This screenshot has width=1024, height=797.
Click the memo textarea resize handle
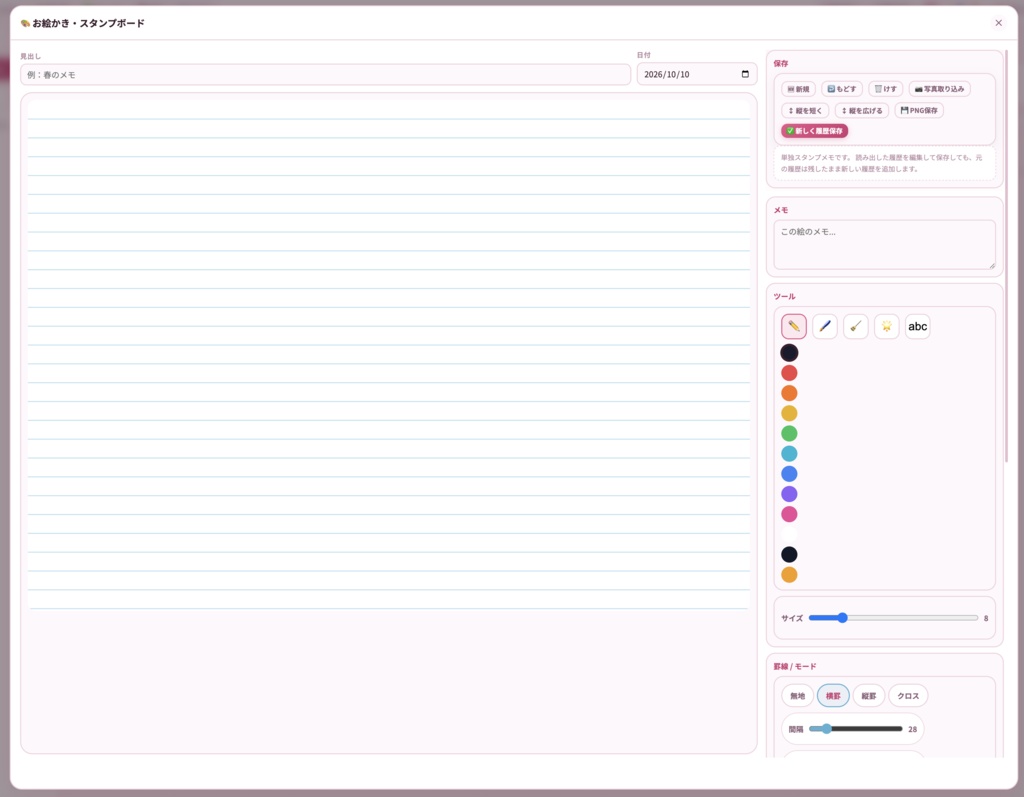(x=991, y=265)
